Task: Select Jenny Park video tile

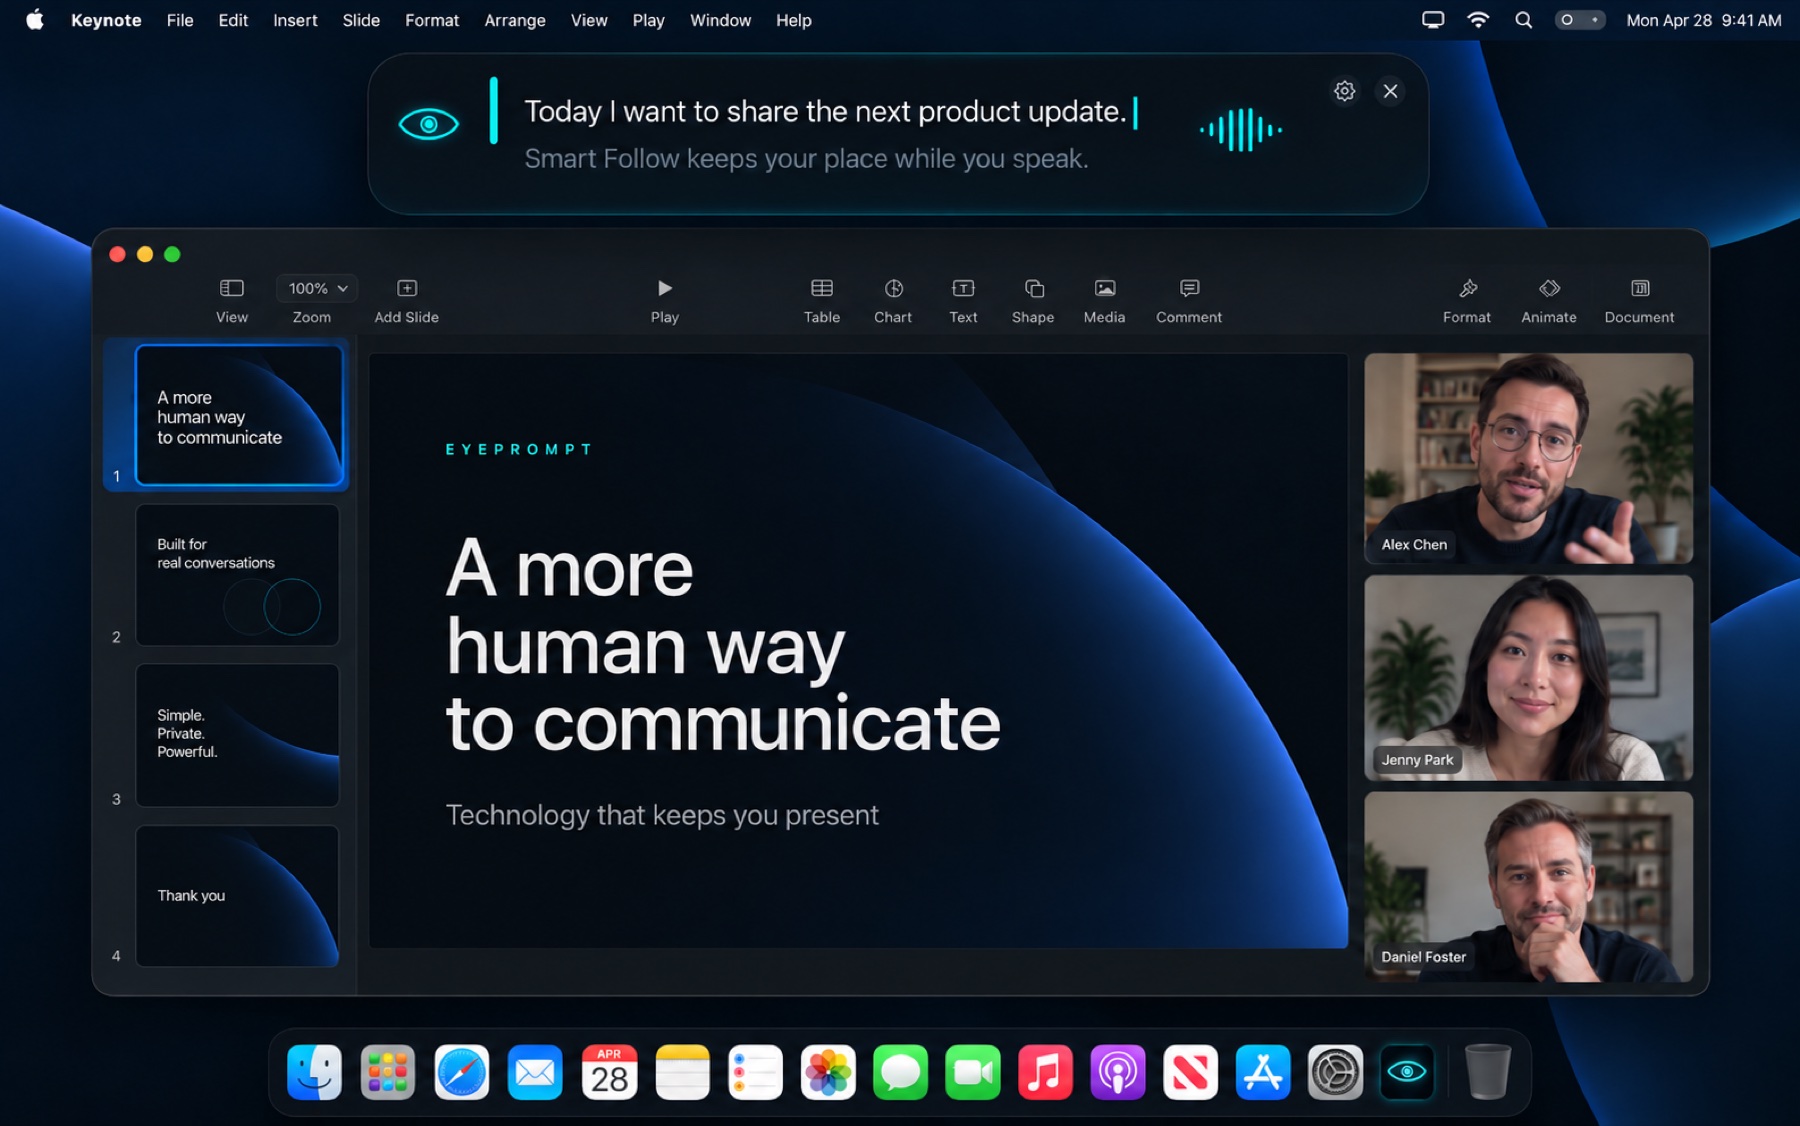Action: tap(1528, 677)
